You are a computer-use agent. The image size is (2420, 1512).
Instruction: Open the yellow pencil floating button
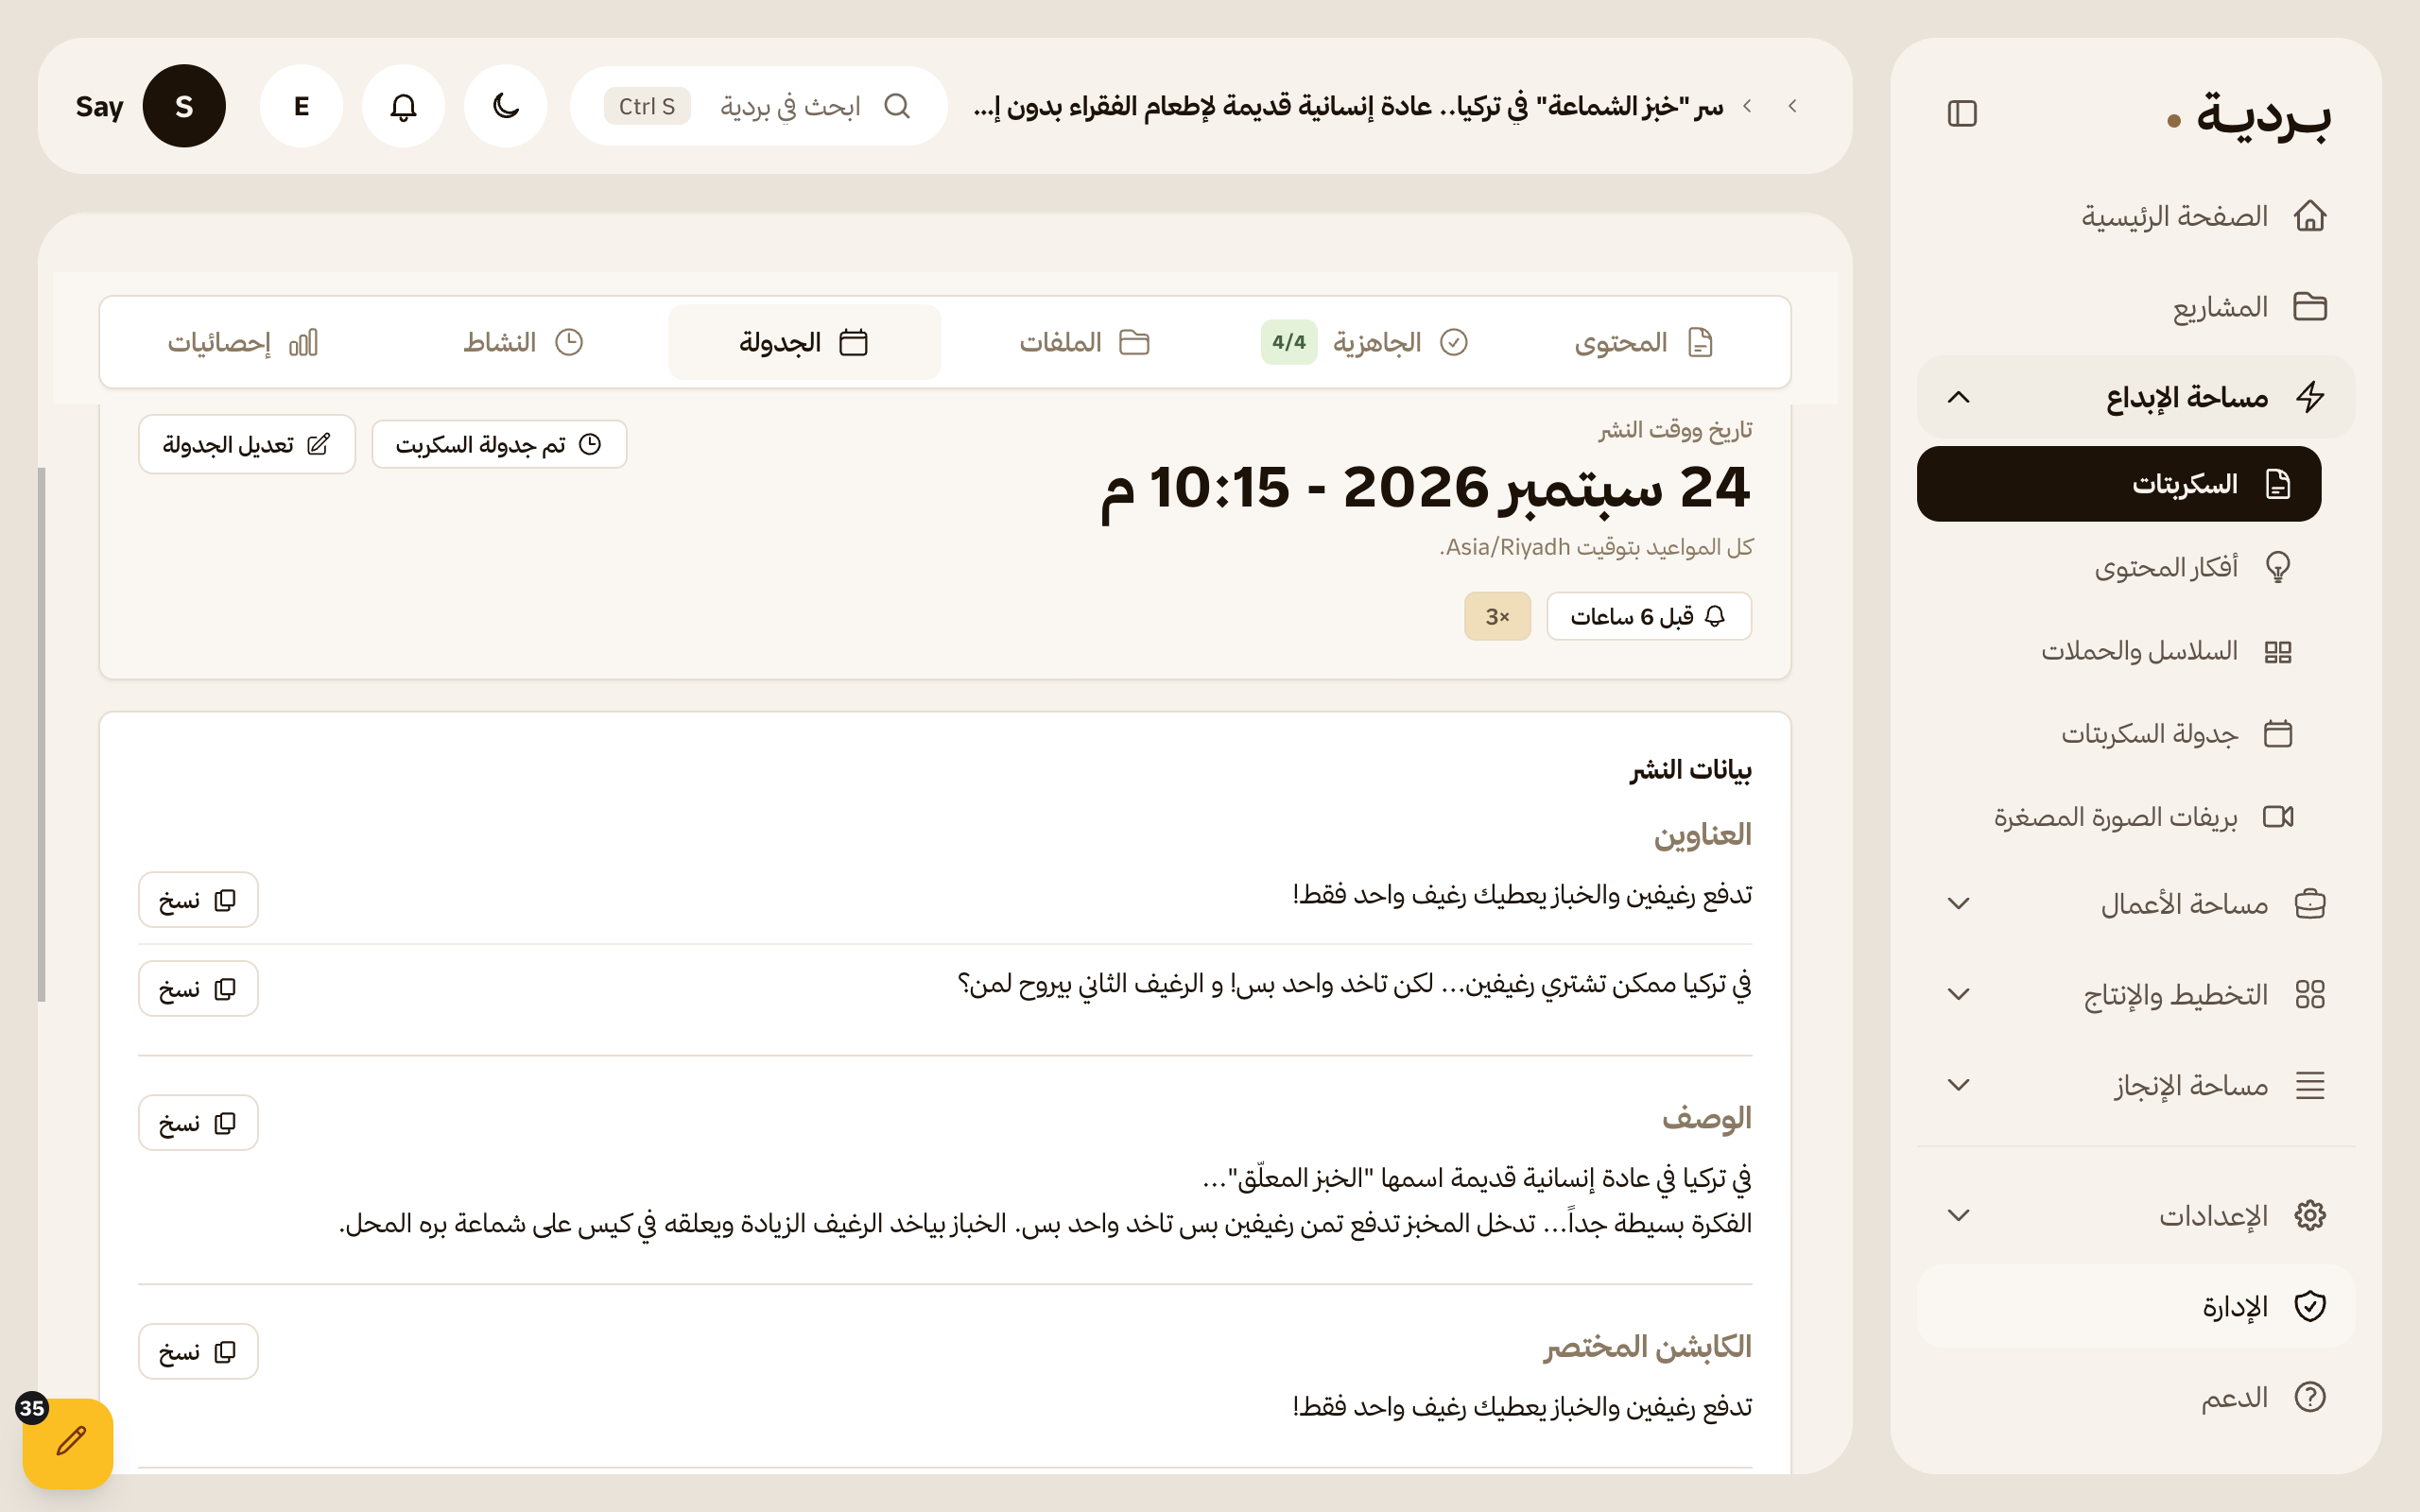click(x=68, y=1443)
